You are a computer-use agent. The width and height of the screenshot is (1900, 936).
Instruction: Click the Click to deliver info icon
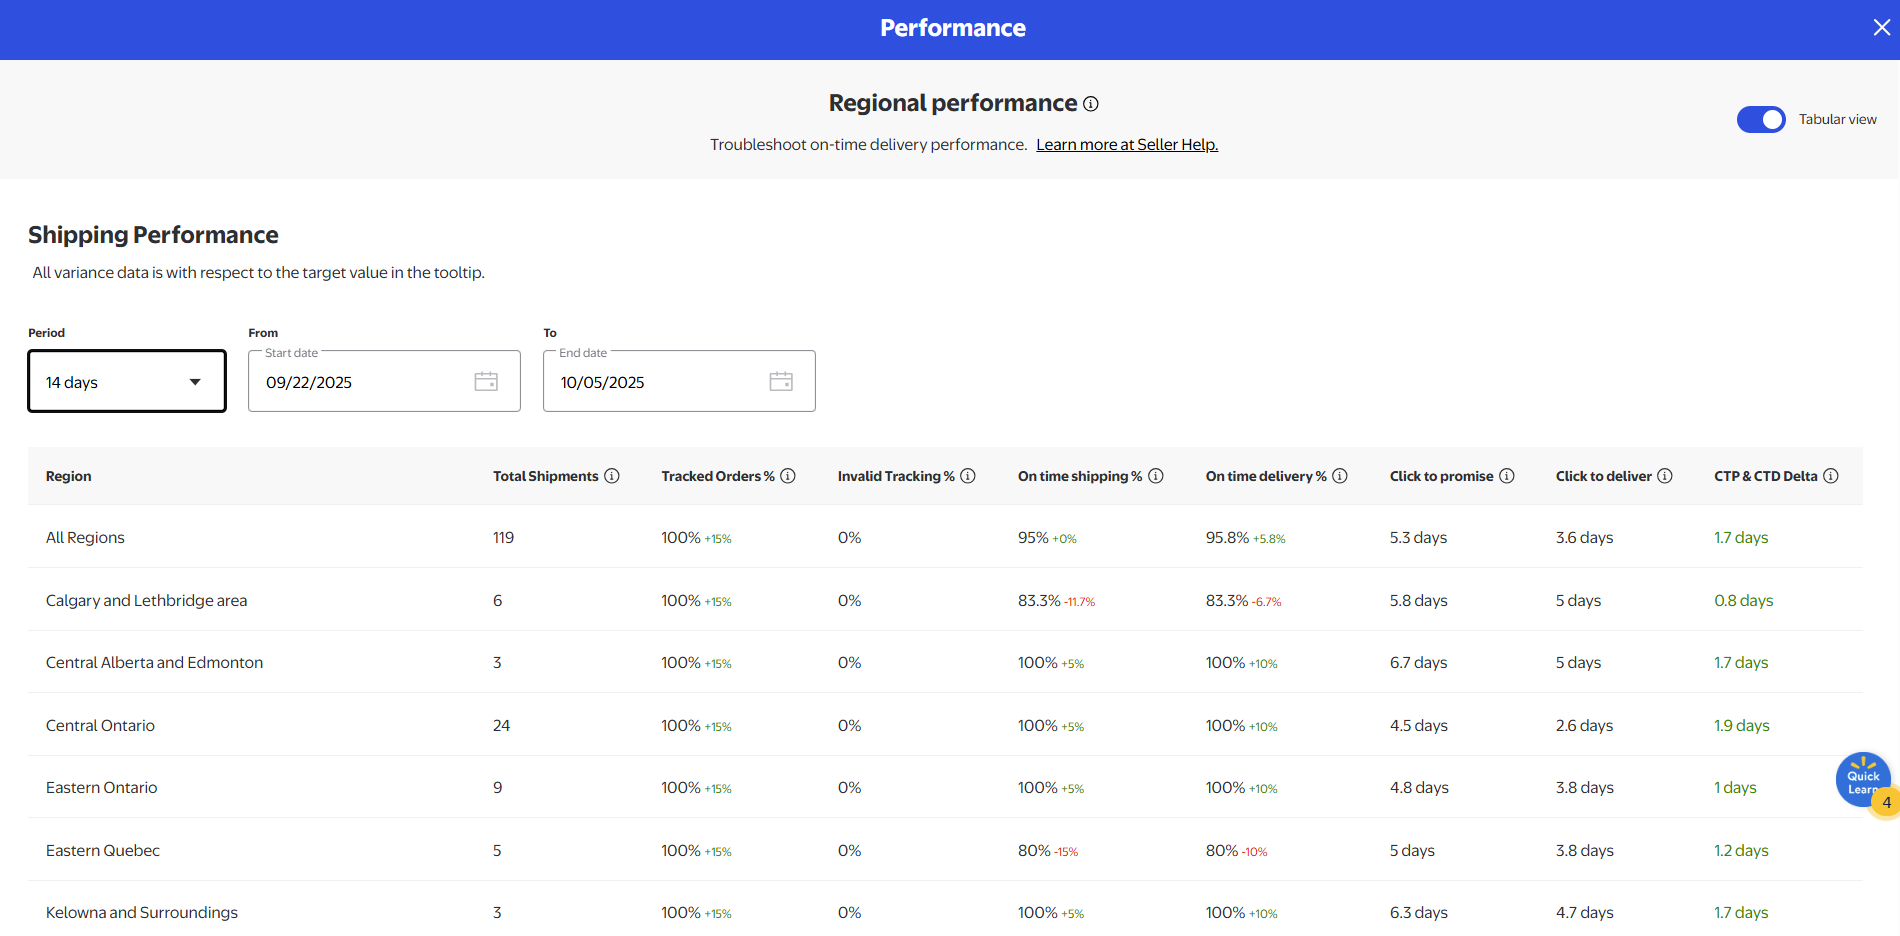tap(1665, 476)
